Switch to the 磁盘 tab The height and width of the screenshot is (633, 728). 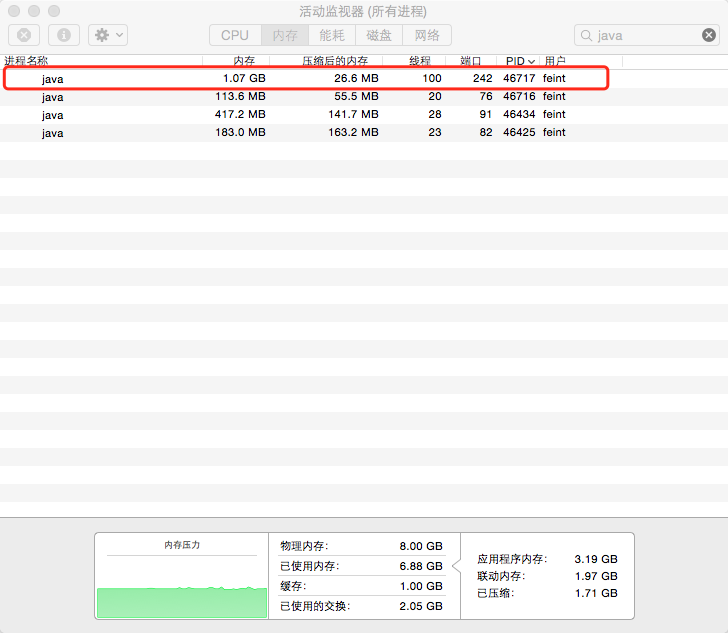379,35
